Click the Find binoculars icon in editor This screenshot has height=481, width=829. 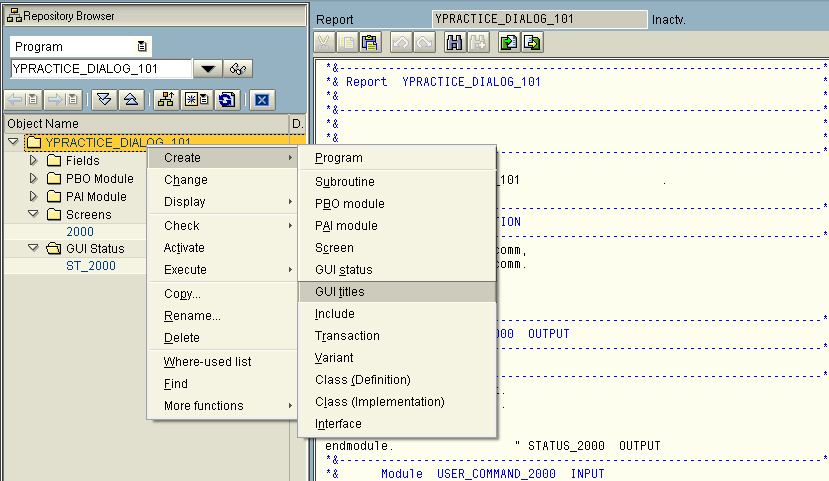coord(454,43)
